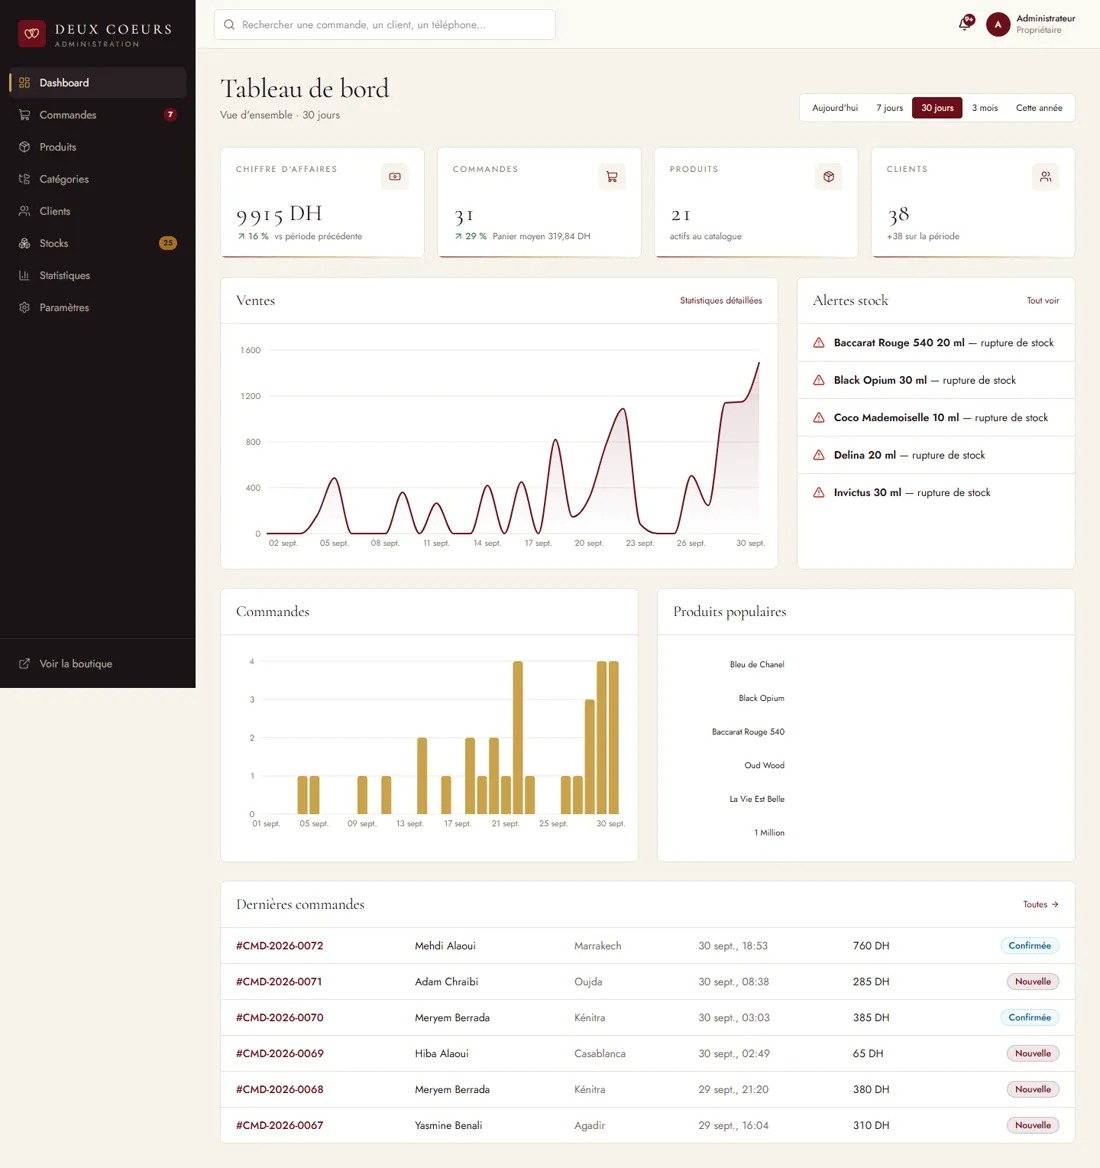Click the Coco Mademoiselle 10 ml alert
The height and width of the screenshot is (1168, 1100).
tap(935, 417)
